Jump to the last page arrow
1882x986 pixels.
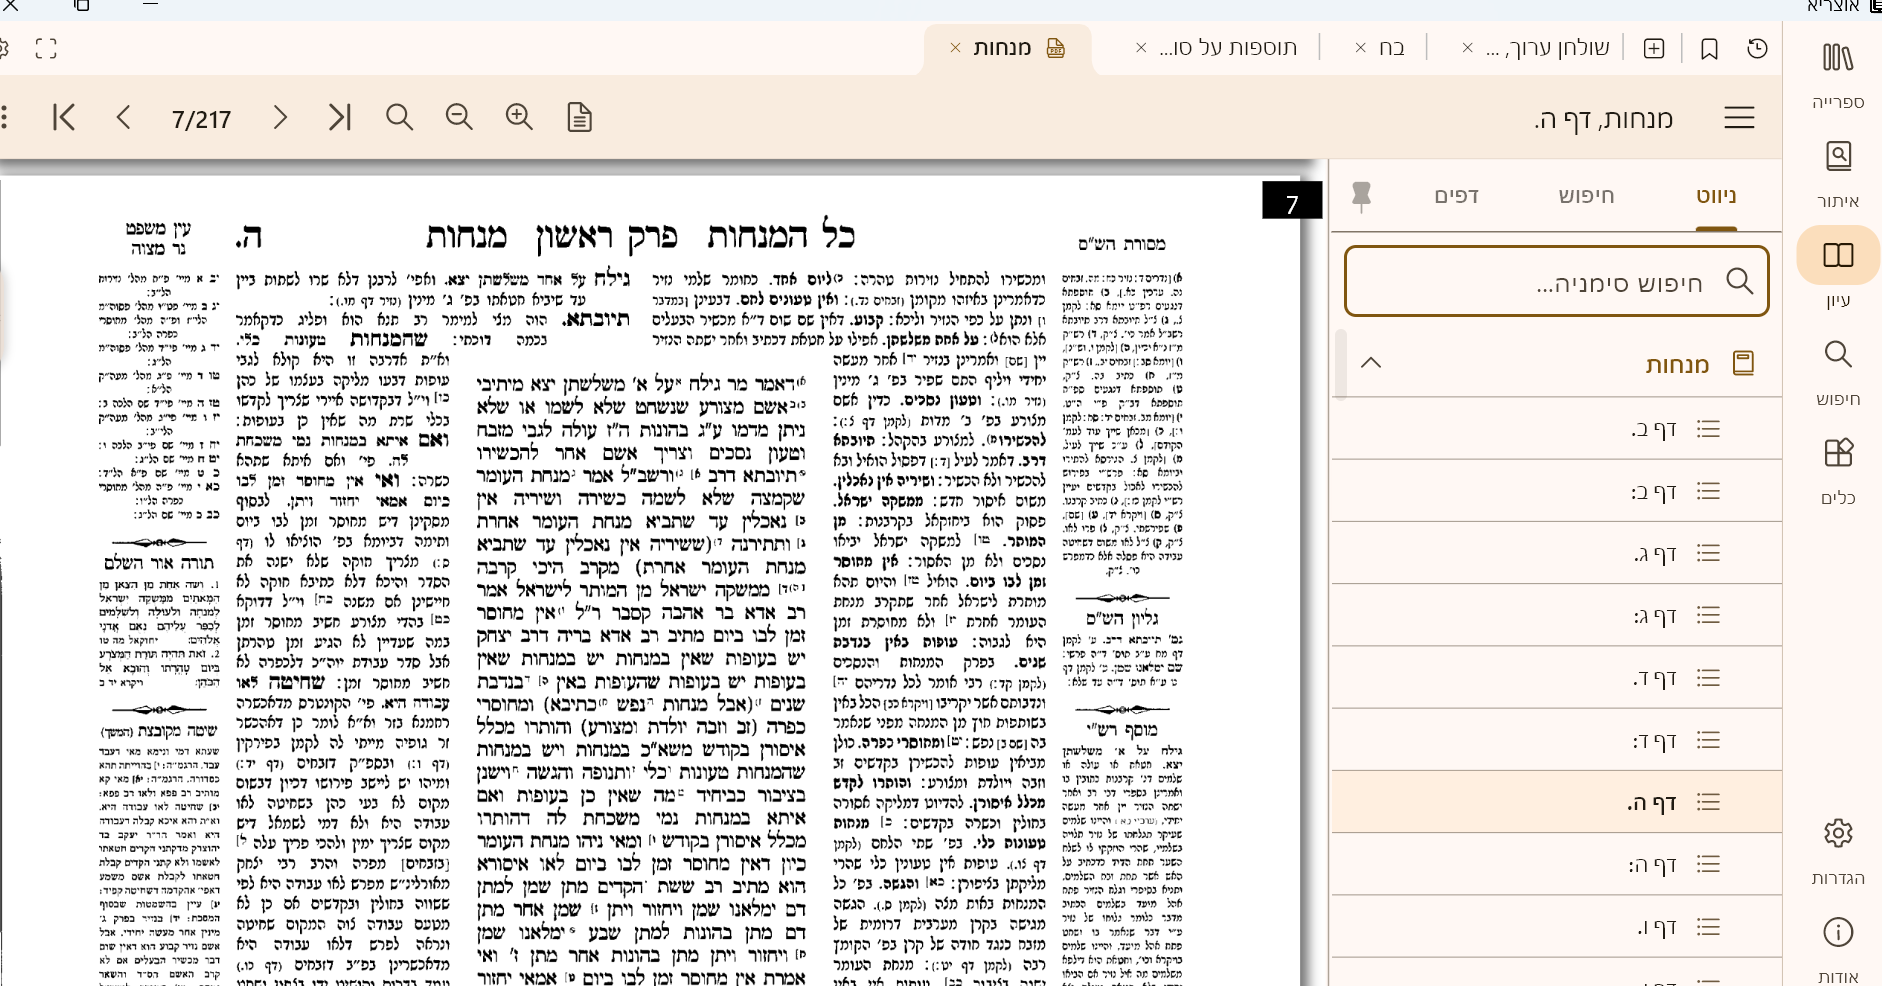tap(340, 118)
